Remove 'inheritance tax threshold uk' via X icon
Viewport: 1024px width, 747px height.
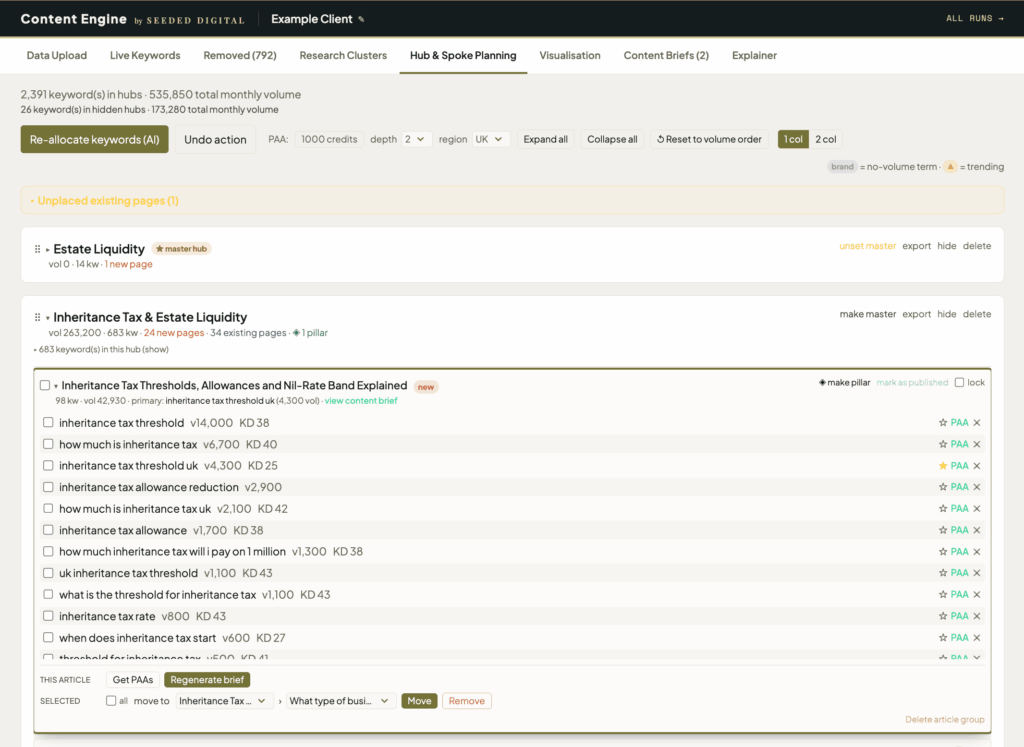pyautogui.click(x=977, y=466)
